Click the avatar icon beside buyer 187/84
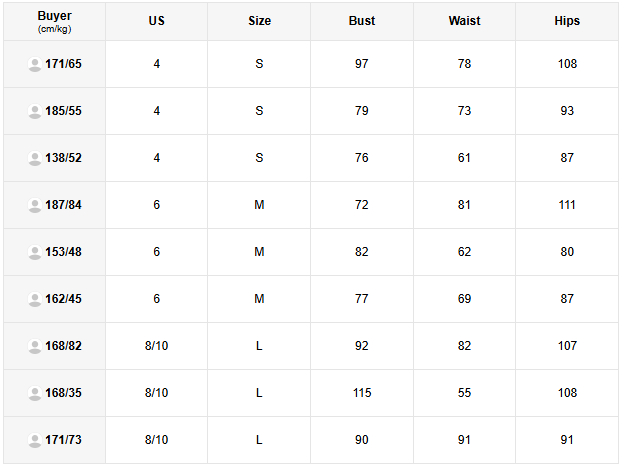The image size is (624, 470). [35, 205]
